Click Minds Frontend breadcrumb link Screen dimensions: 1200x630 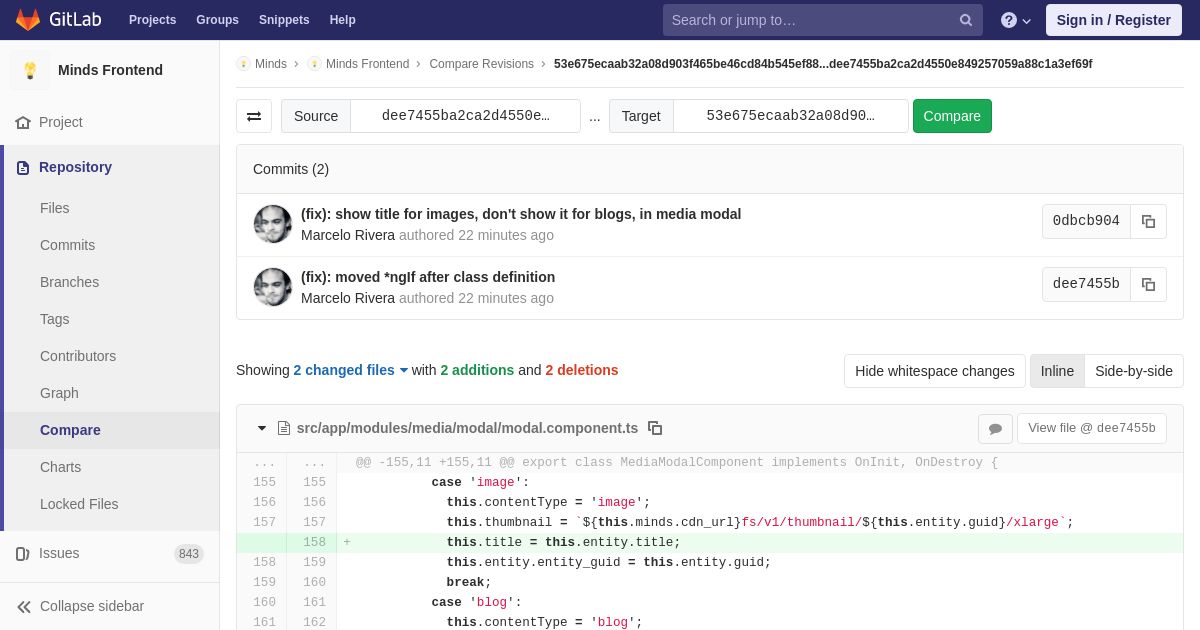pyautogui.click(x=367, y=64)
